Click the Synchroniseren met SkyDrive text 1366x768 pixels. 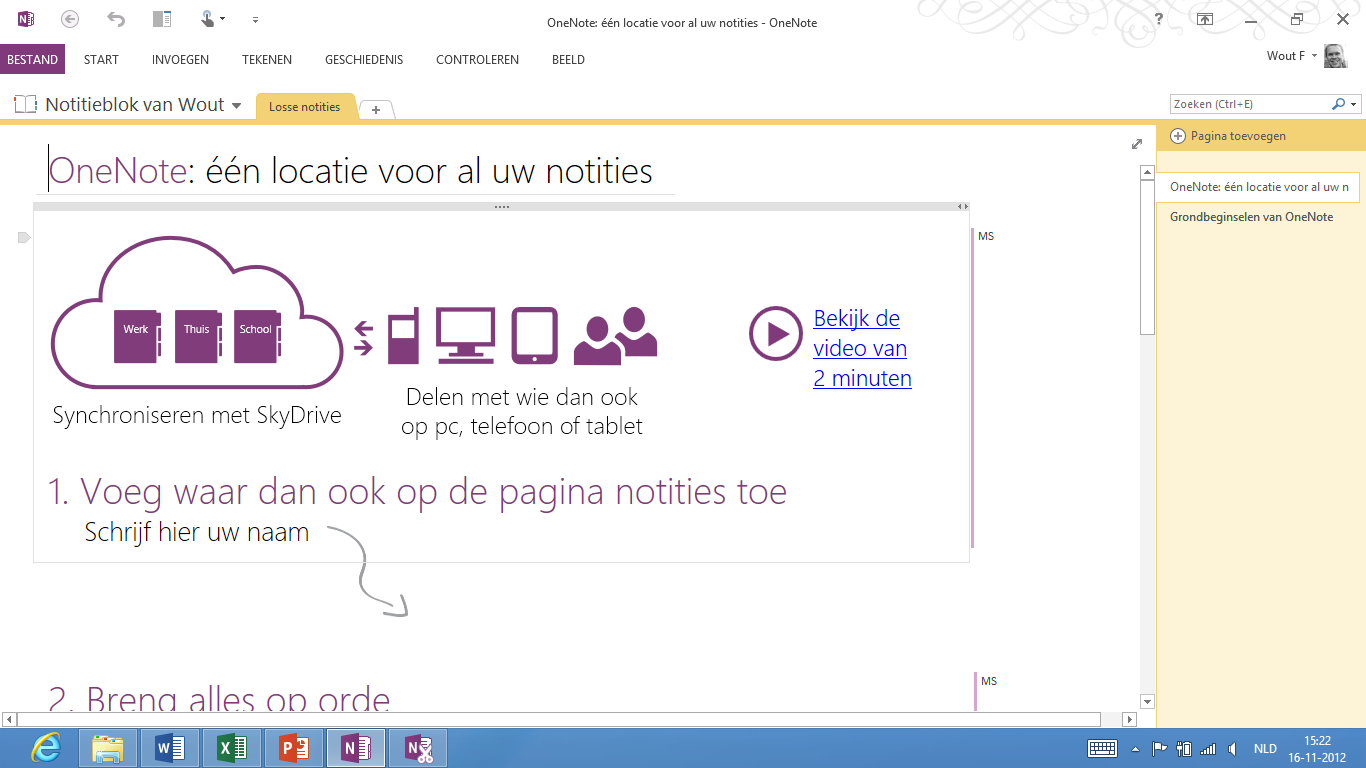click(x=197, y=415)
